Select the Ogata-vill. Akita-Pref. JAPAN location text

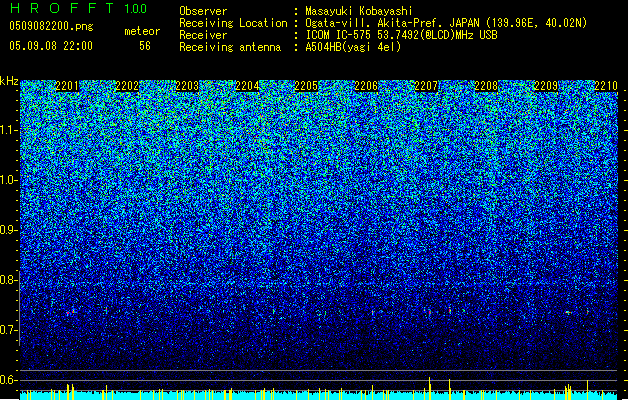[446, 23]
